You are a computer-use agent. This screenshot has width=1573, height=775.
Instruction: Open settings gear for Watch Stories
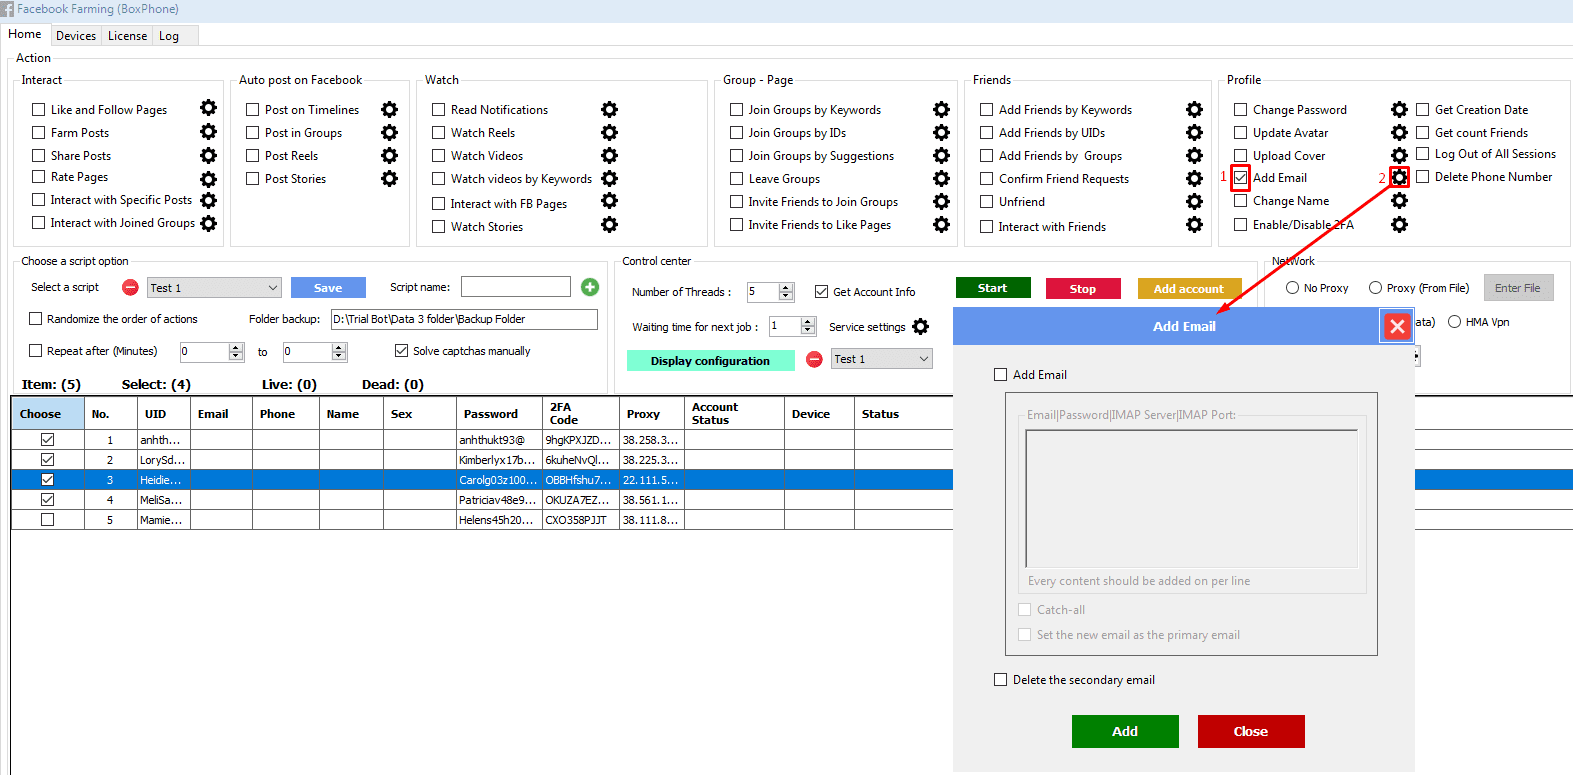[609, 224]
